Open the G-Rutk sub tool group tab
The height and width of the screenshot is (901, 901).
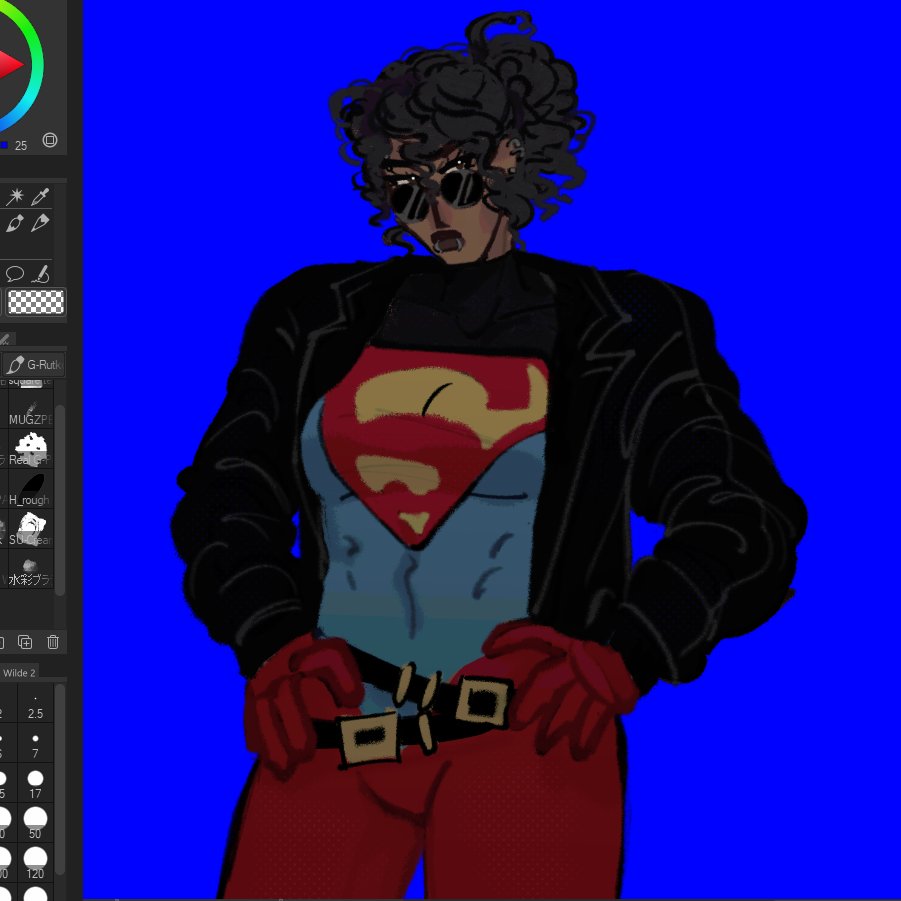[34, 364]
